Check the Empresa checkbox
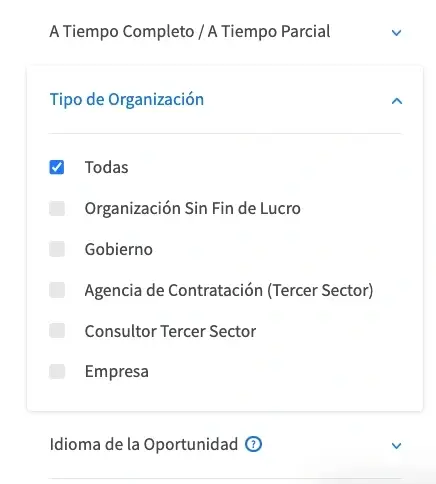436x484 pixels. coord(57,371)
